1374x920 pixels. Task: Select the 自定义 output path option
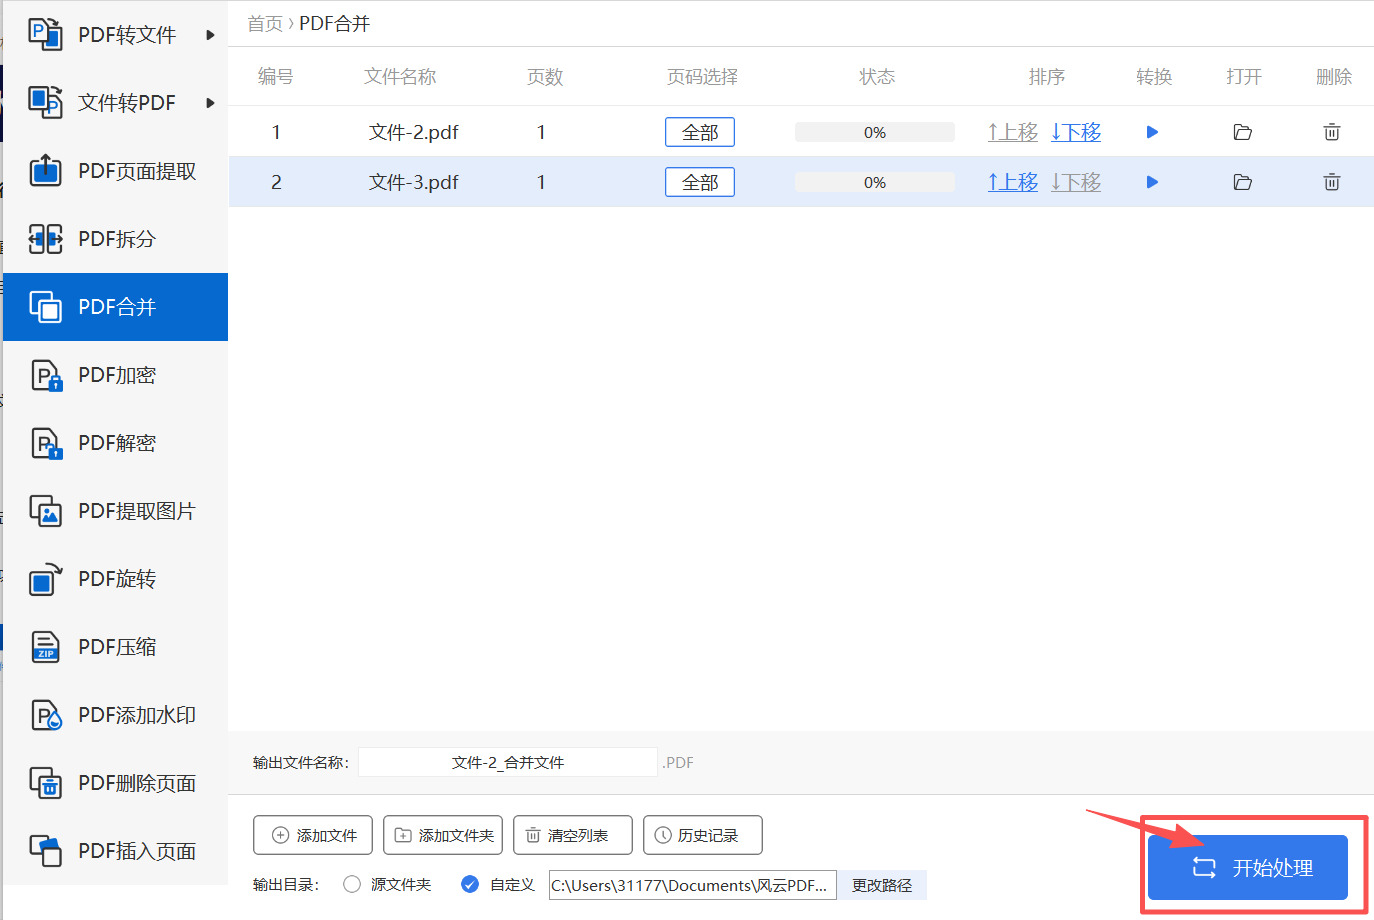[469, 884]
